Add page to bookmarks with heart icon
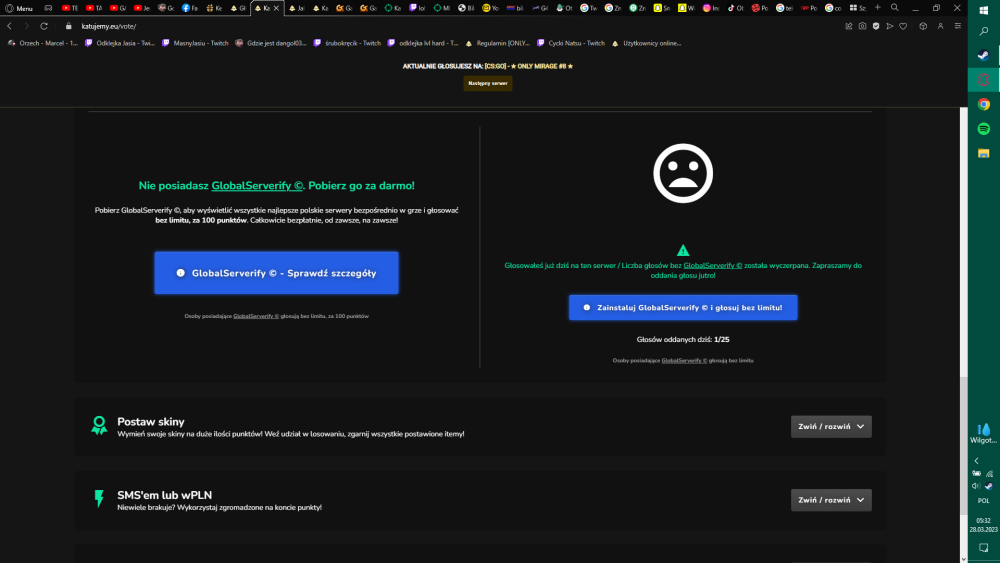The height and width of the screenshot is (563, 1000). (903, 26)
